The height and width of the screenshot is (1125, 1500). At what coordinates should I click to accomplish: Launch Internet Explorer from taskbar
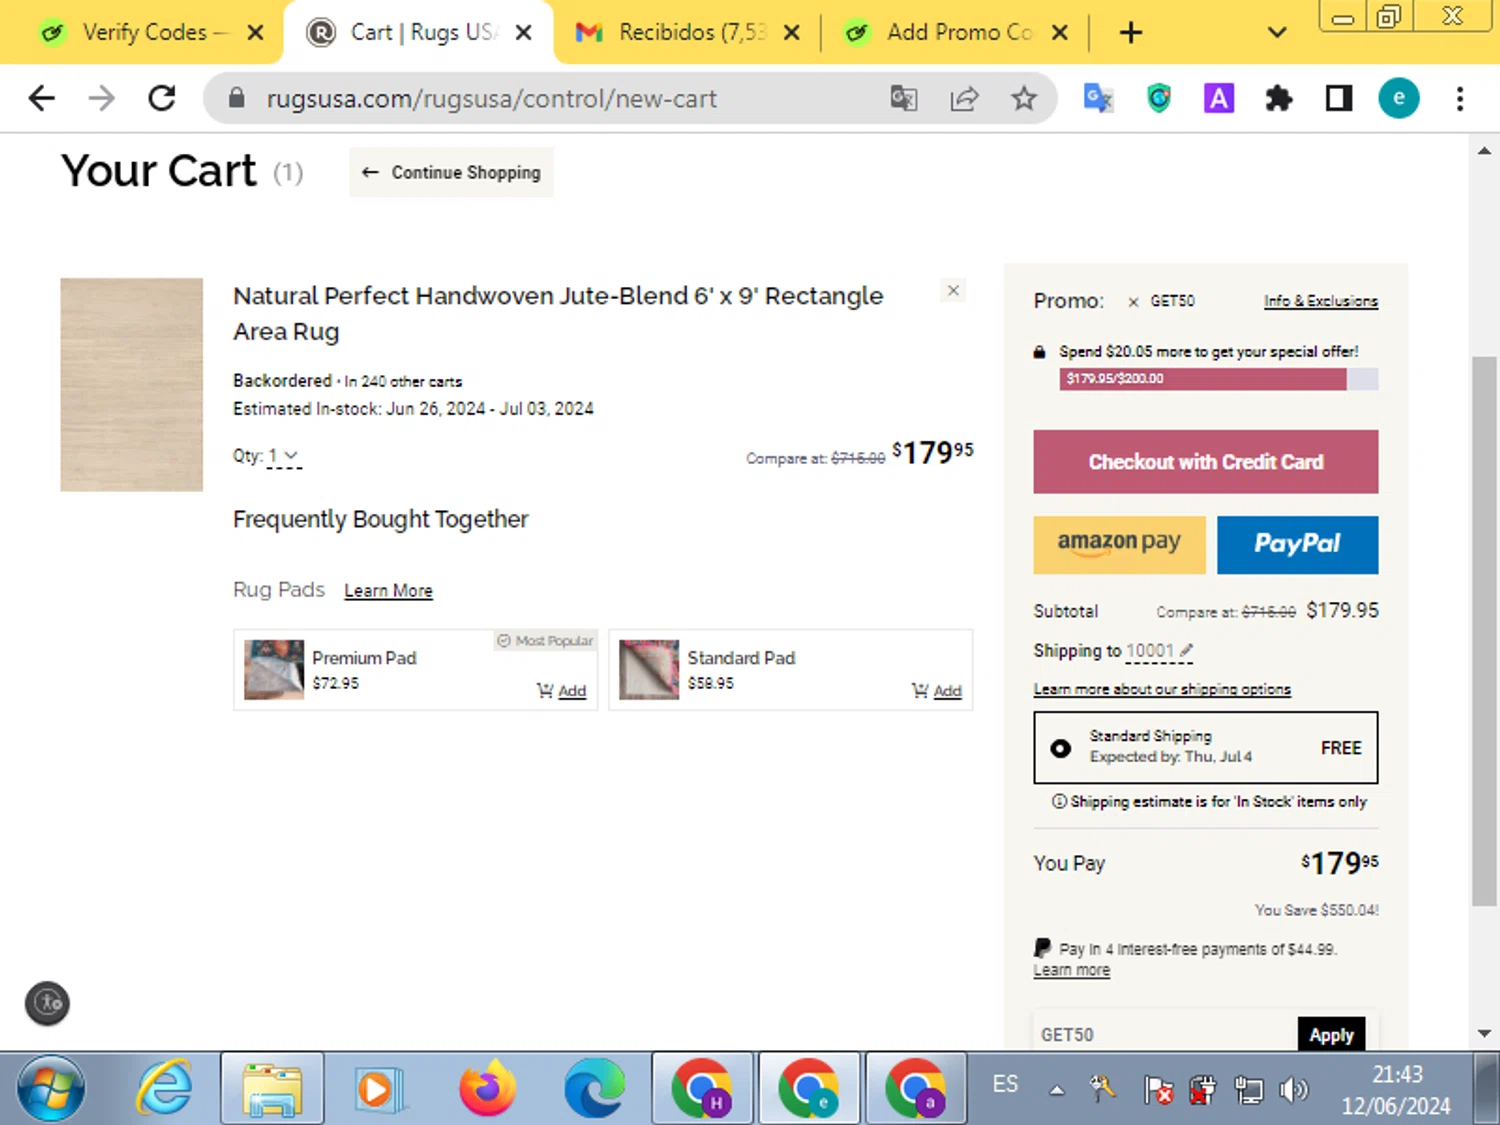point(164,1088)
